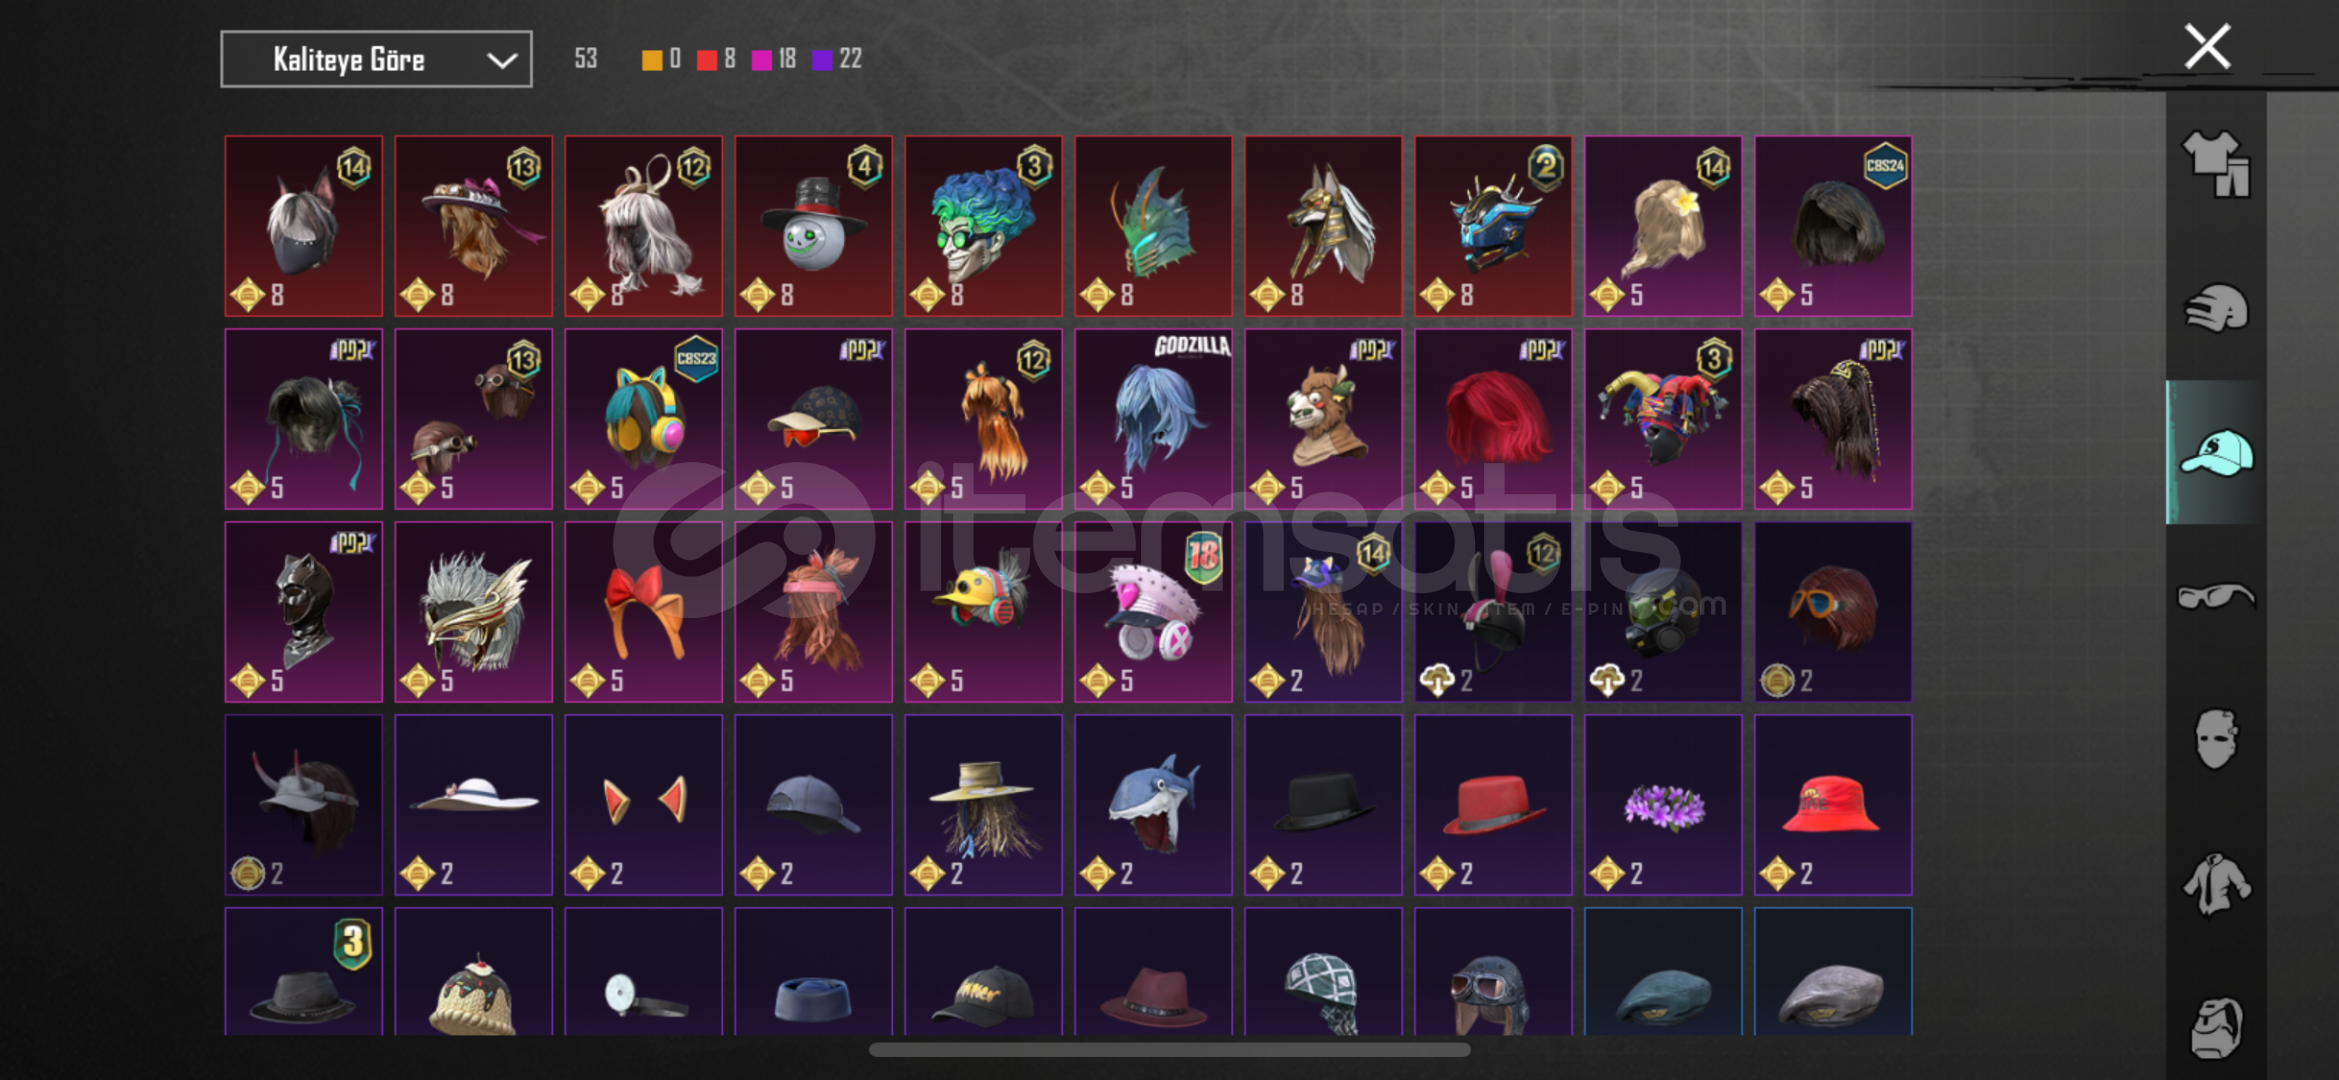The width and height of the screenshot is (2339, 1080).
Task: Select the shark head hat item
Action: pyautogui.click(x=1153, y=805)
